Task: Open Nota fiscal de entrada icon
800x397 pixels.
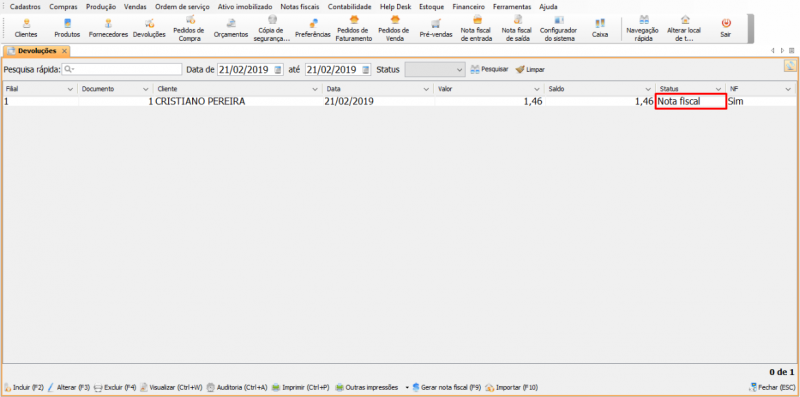Action: [x=477, y=29]
